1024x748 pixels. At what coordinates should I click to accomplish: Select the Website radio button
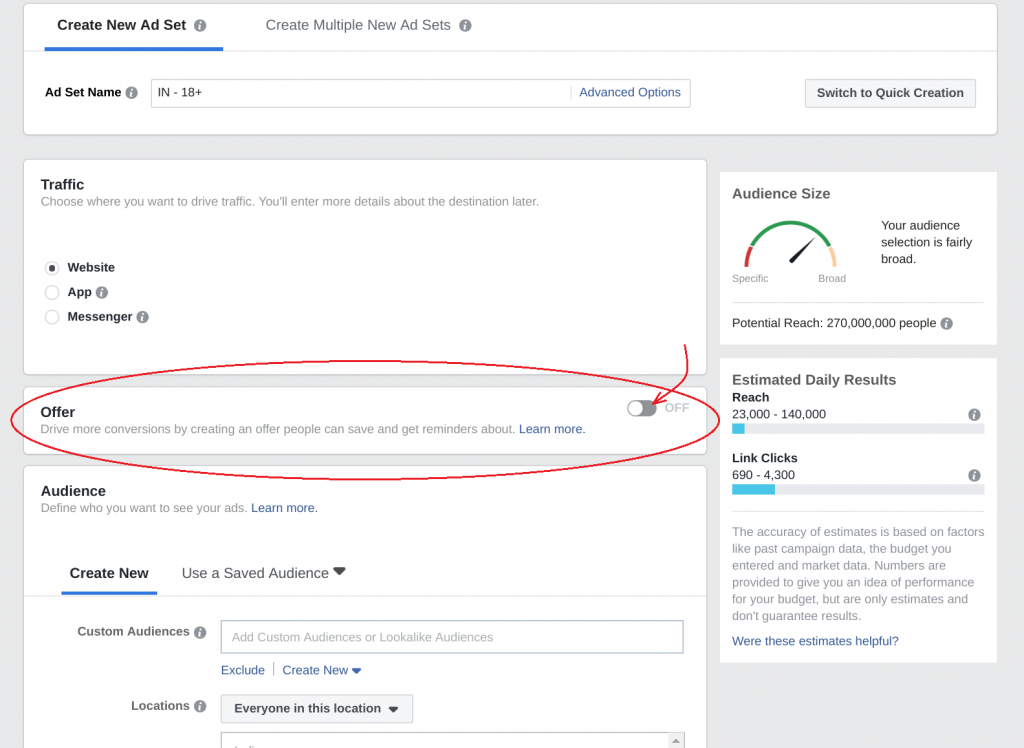[51, 267]
